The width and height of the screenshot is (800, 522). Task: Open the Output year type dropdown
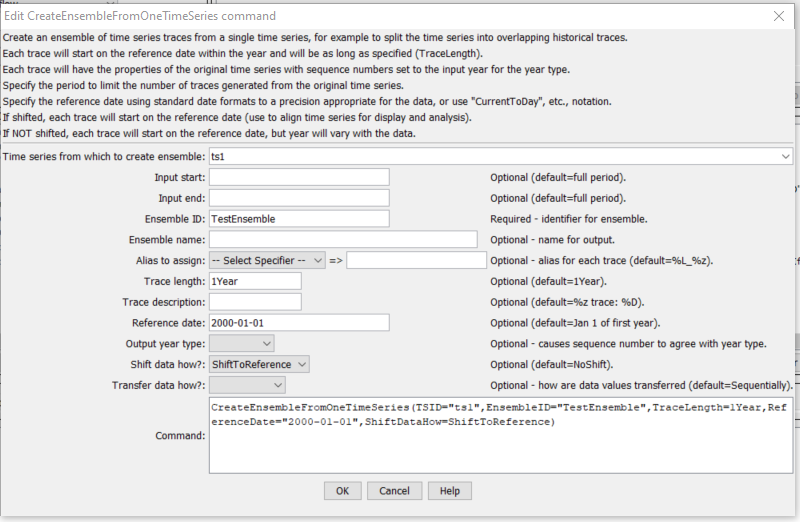click(242, 344)
